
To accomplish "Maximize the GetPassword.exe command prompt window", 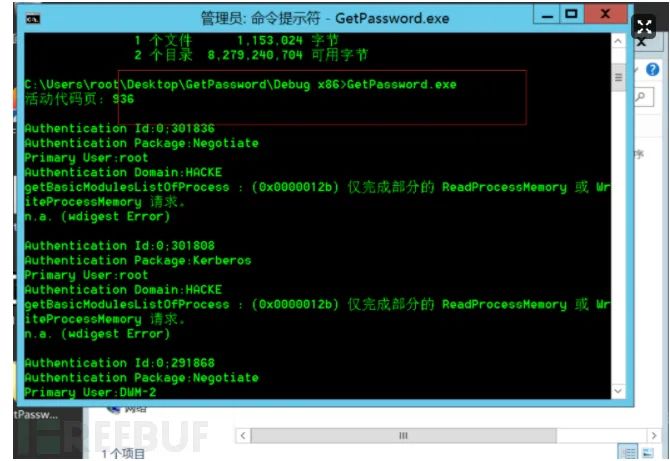I will pos(571,15).
